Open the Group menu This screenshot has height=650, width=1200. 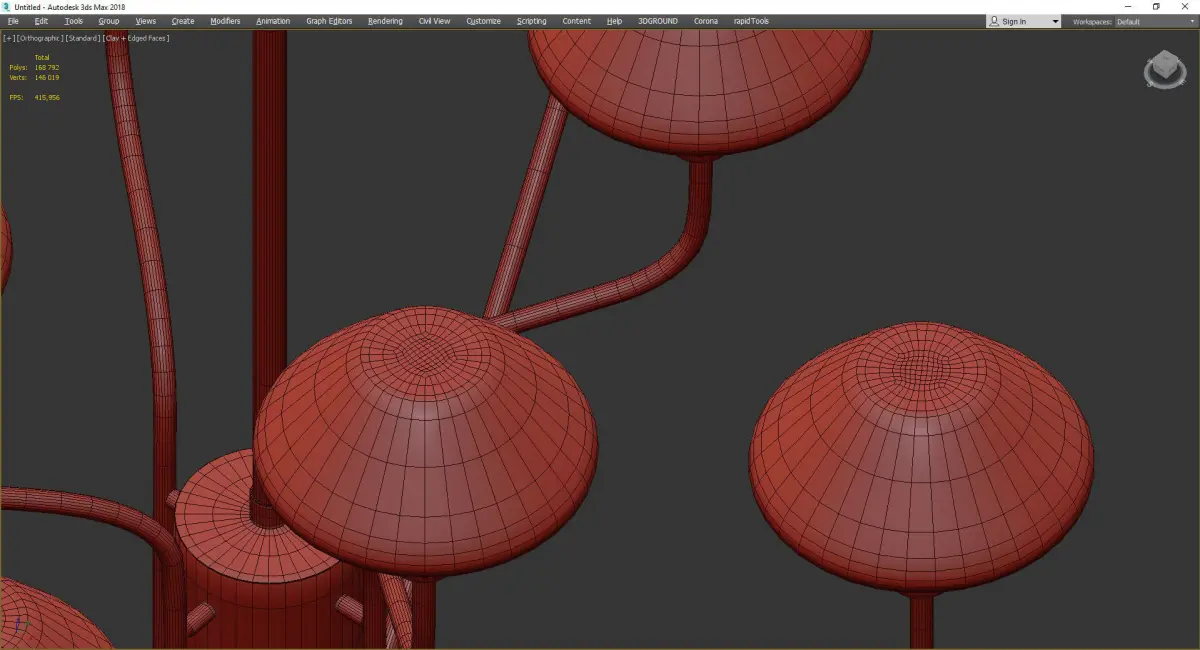(x=108, y=21)
